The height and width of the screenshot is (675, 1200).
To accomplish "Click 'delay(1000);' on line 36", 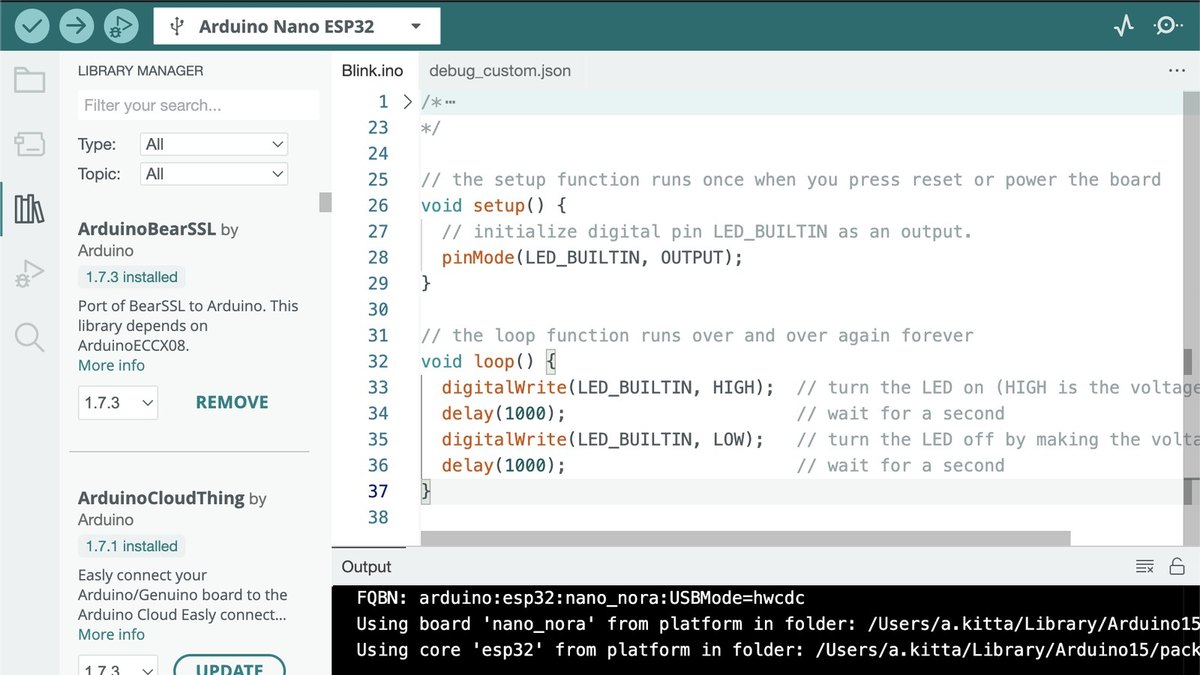I will tap(504, 466).
